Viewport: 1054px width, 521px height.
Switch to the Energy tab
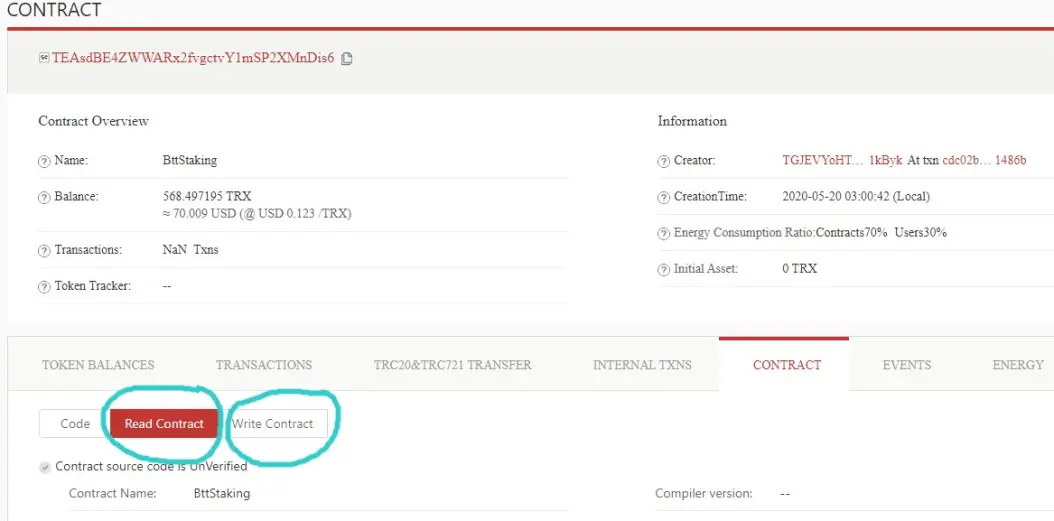(1018, 365)
